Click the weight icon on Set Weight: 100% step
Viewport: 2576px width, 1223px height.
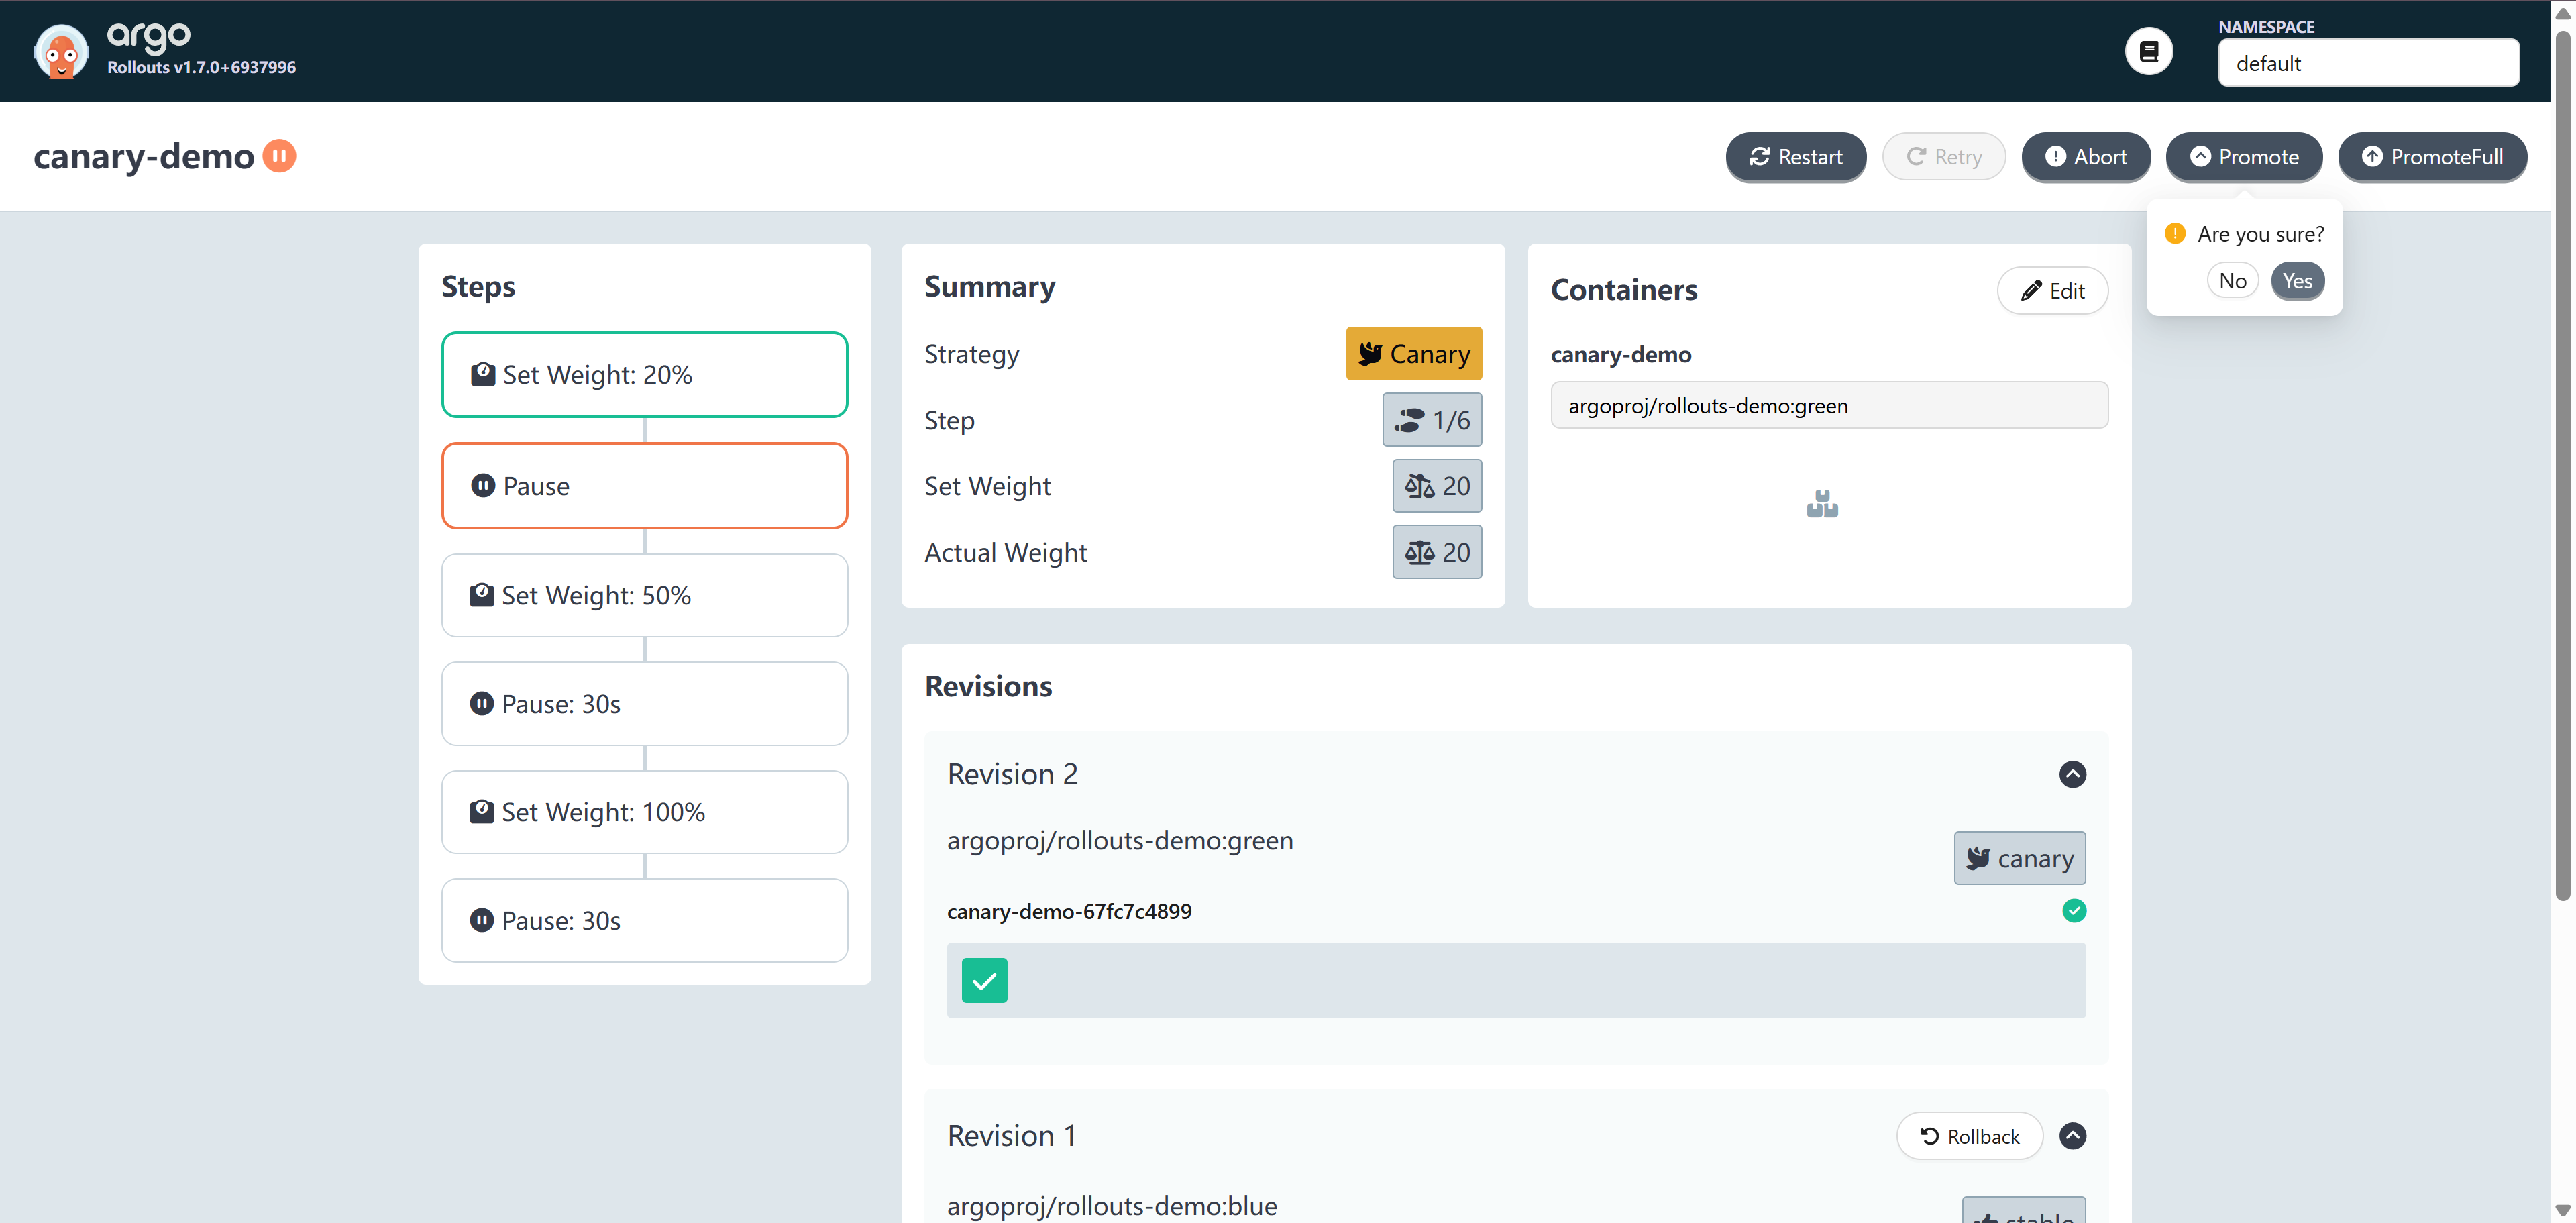(482, 811)
